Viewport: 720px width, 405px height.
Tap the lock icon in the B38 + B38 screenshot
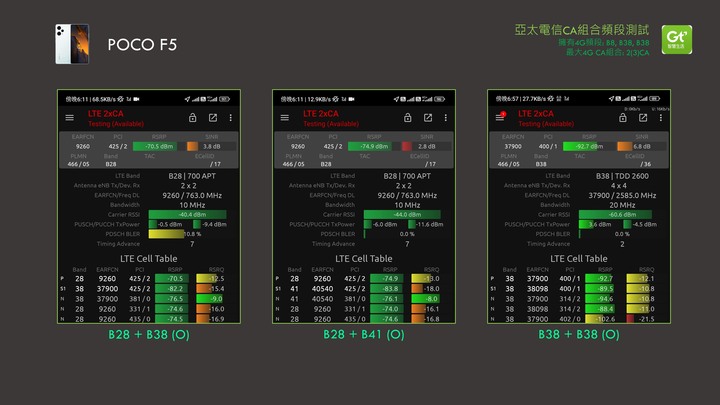pyautogui.click(x=623, y=118)
